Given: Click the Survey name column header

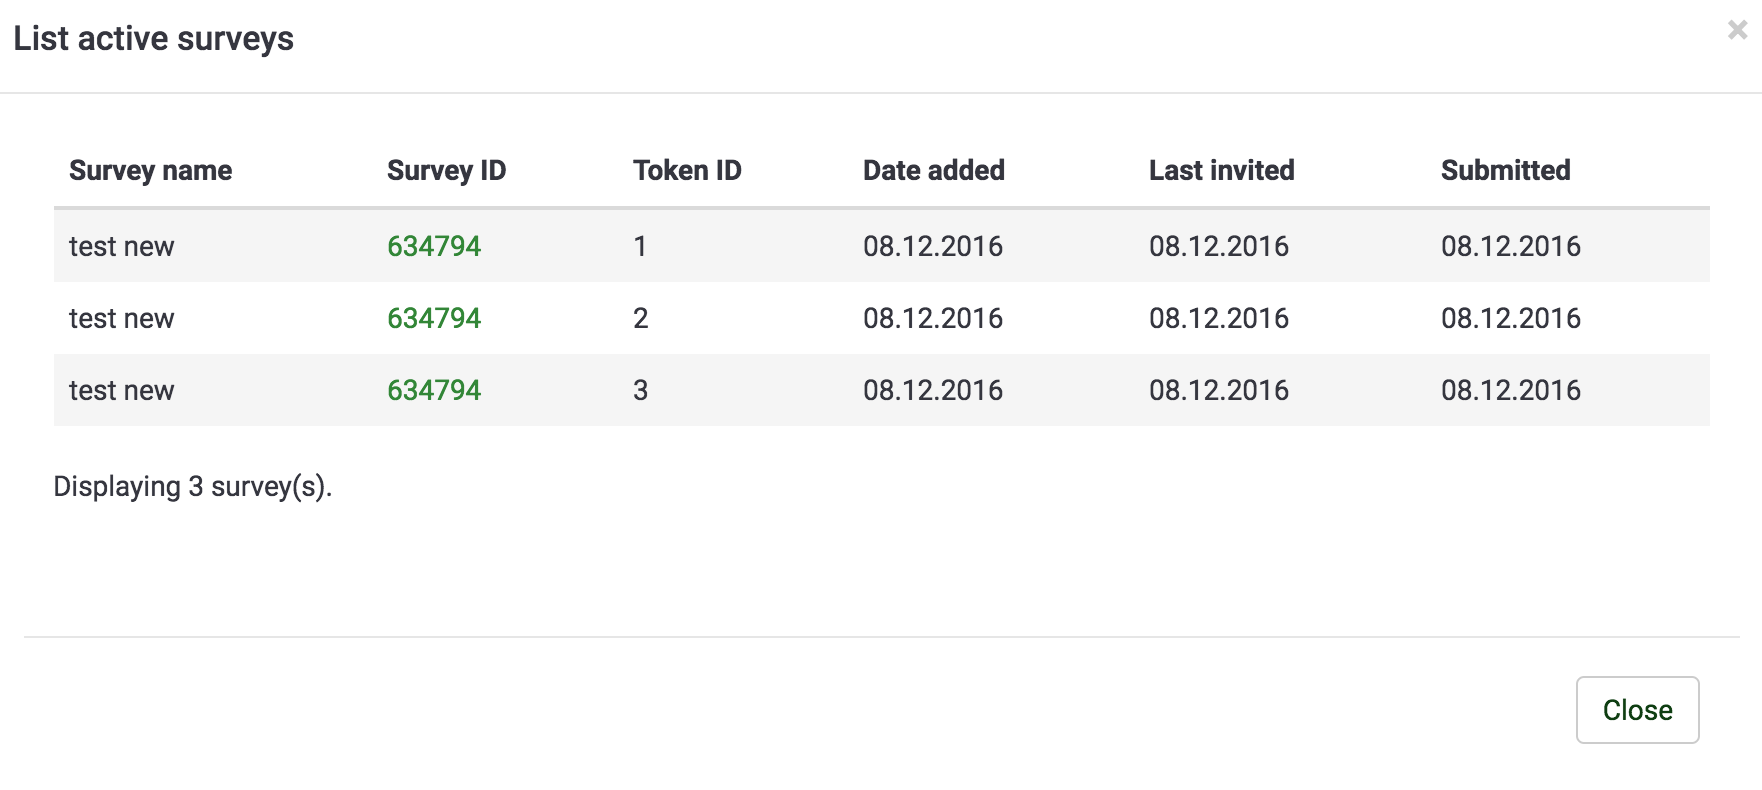Looking at the screenshot, I should [150, 170].
